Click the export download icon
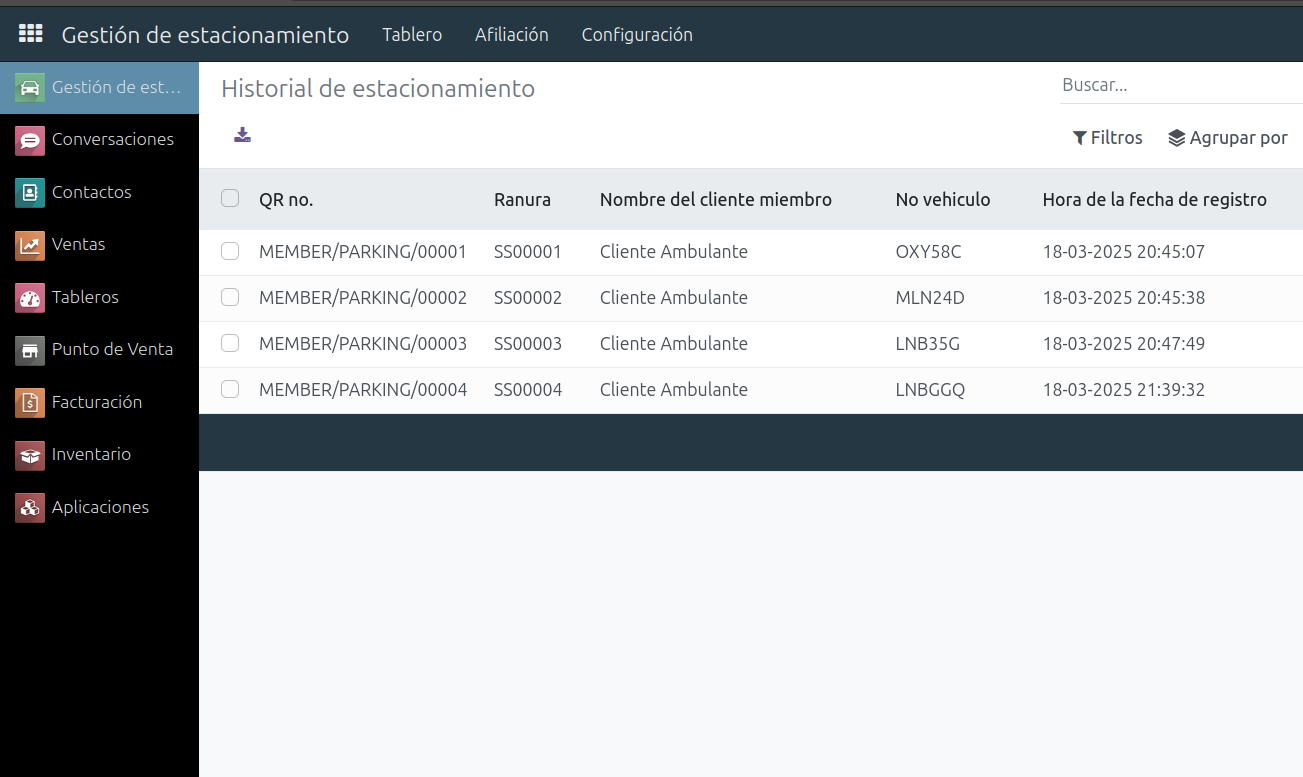This screenshot has height=777, width=1303. 242,135
